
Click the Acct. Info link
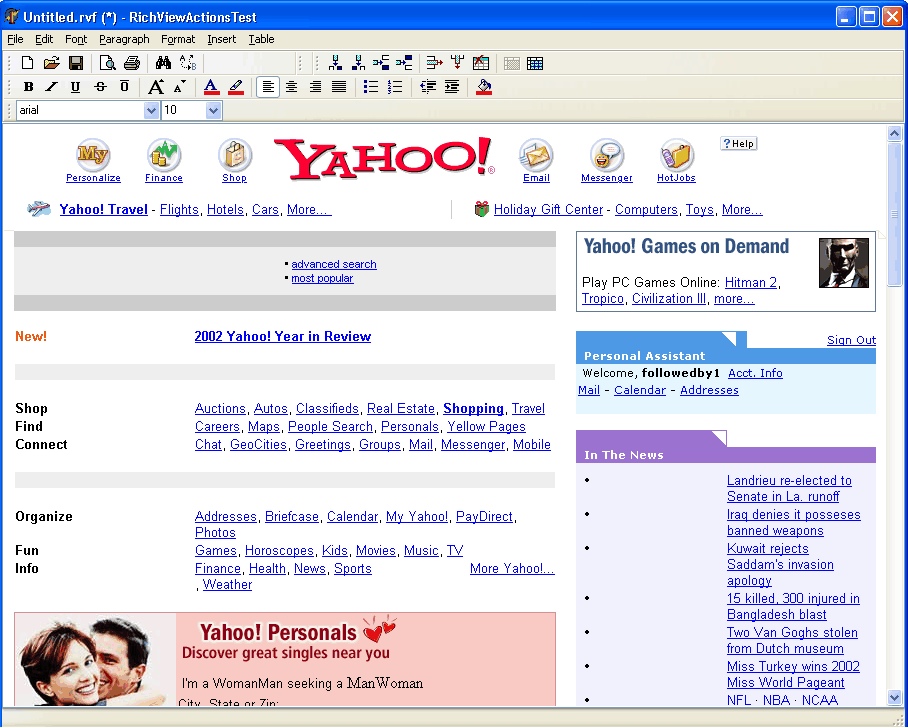pyautogui.click(x=755, y=373)
